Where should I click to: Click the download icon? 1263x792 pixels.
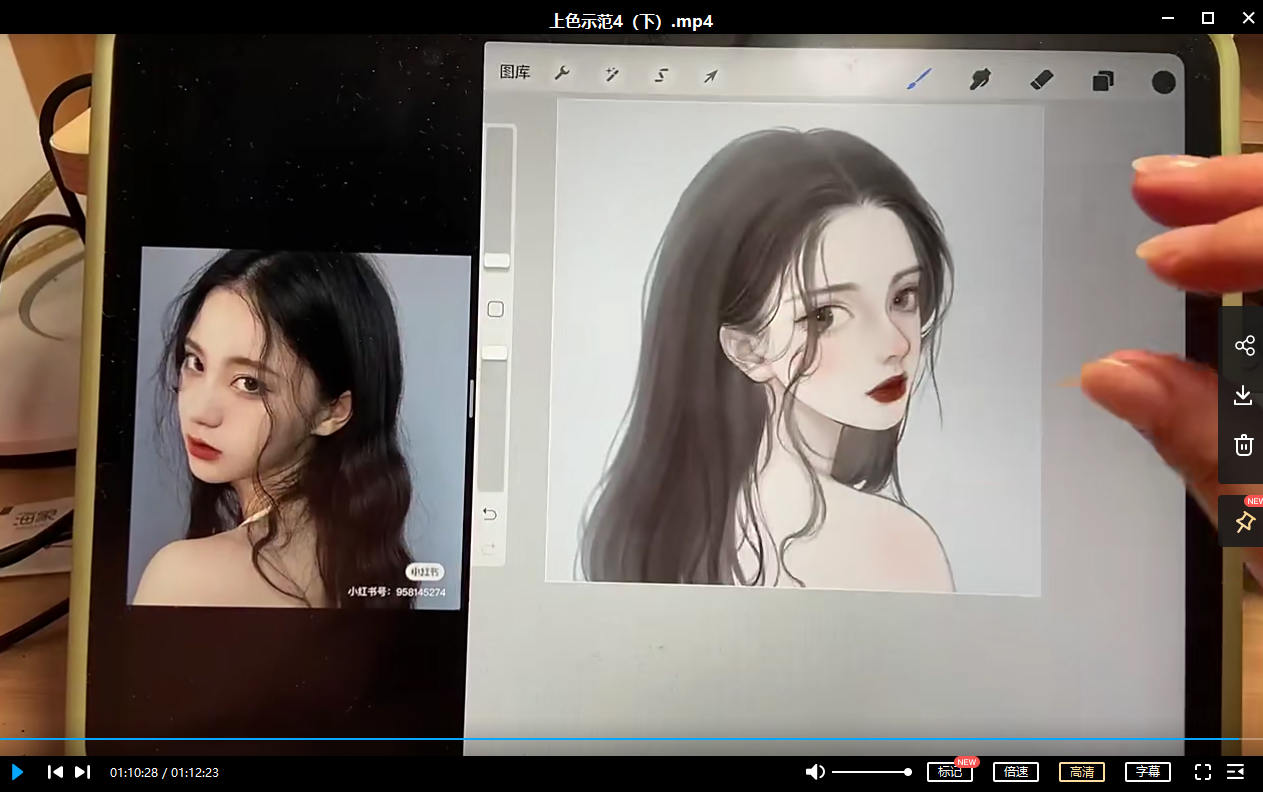(1243, 396)
